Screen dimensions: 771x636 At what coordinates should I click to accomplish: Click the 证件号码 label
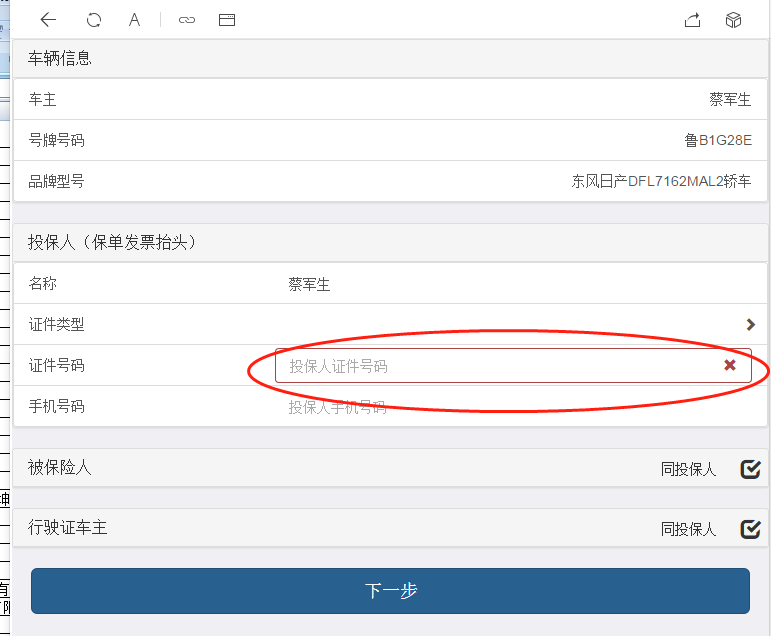(x=57, y=365)
